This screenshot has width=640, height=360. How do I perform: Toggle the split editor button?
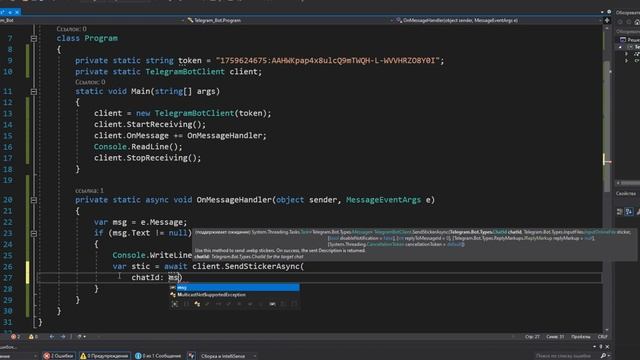pyautogui.click(x=607, y=20)
